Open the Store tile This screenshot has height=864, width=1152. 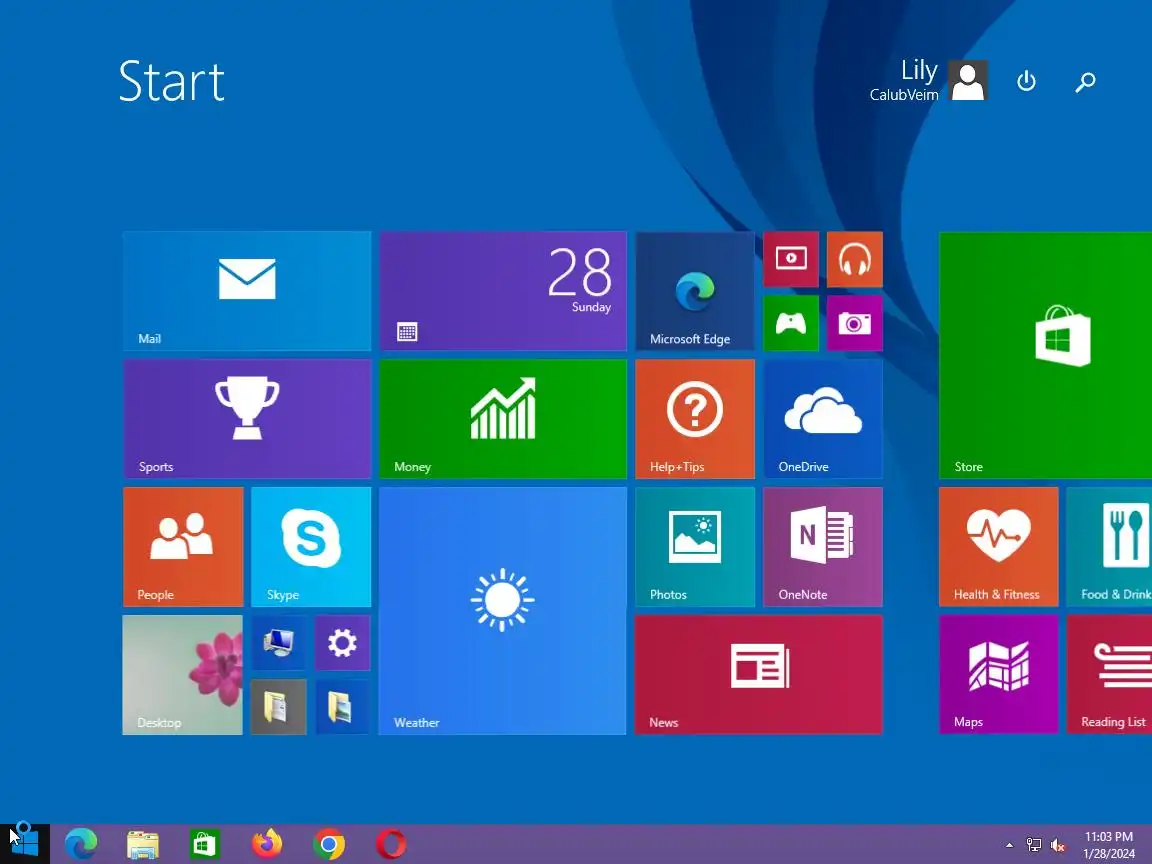[1045, 356]
